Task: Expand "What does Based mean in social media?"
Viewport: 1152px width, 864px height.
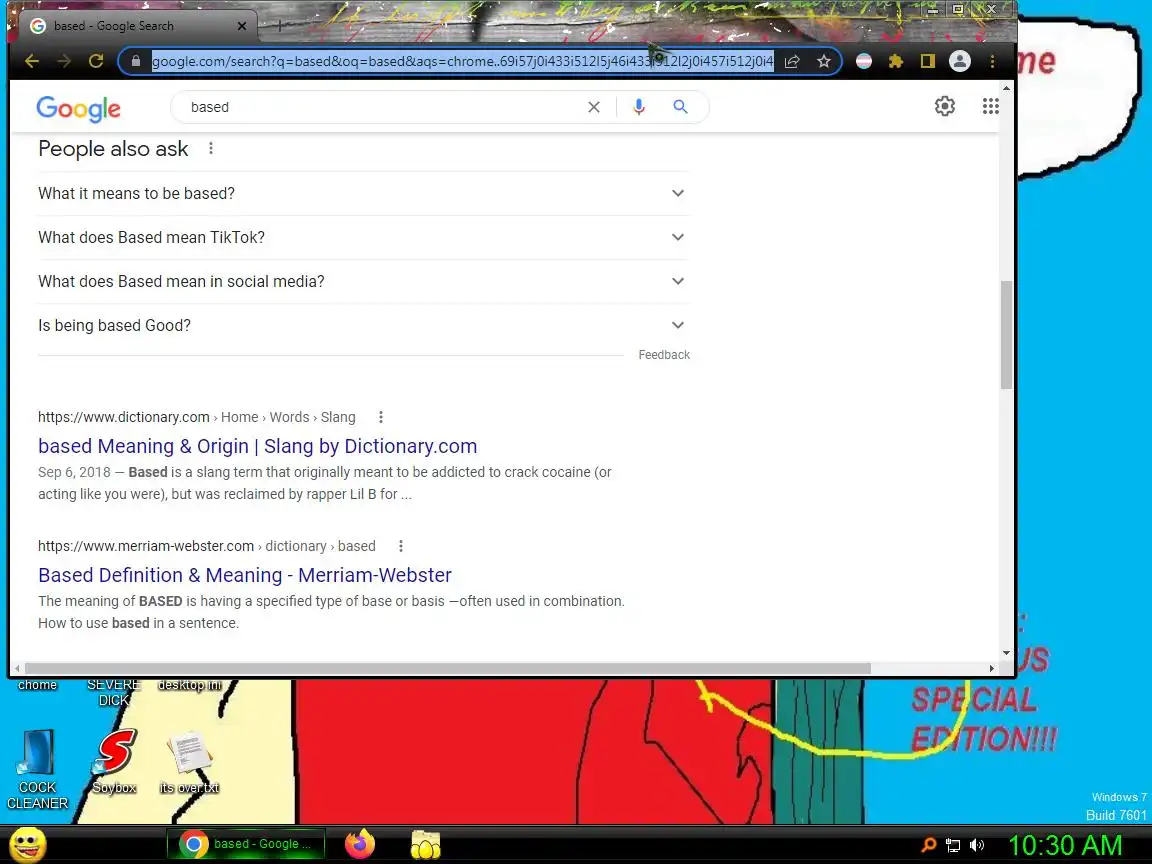Action: [363, 281]
